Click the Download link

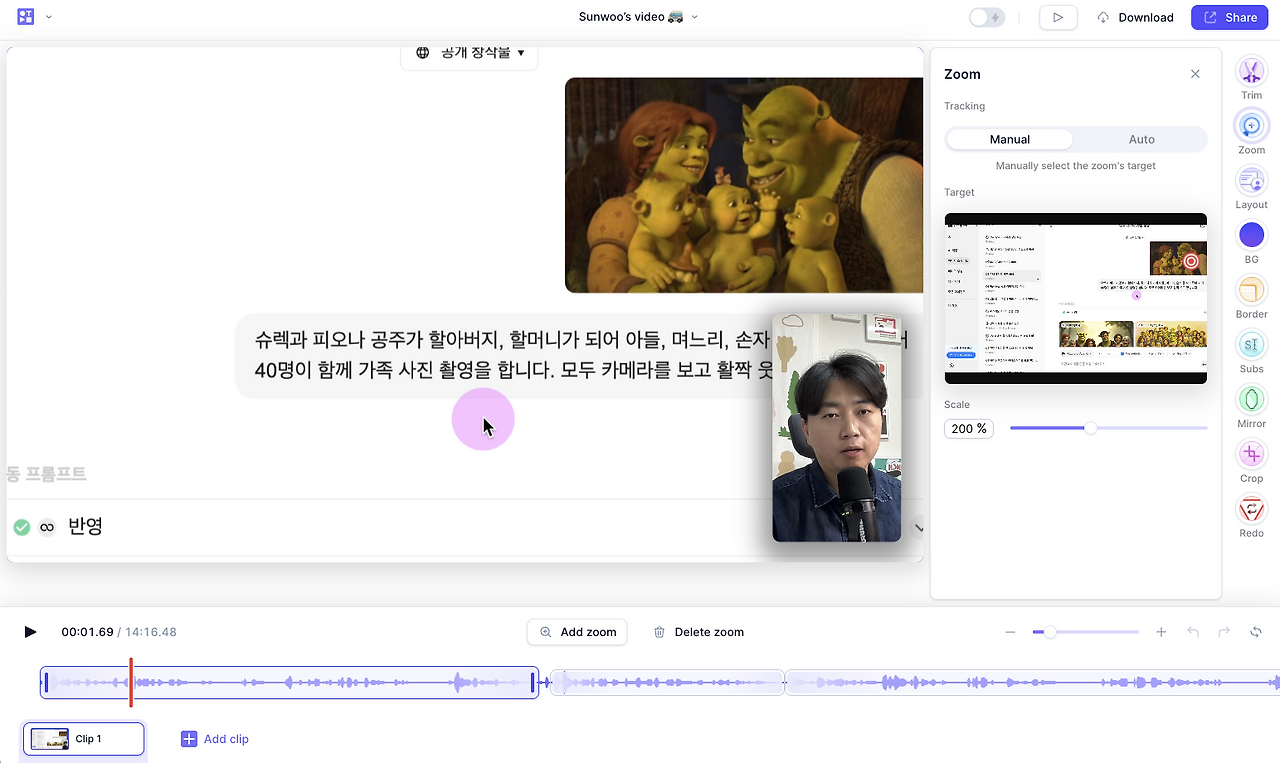pyautogui.click(x=1135, y=17)
